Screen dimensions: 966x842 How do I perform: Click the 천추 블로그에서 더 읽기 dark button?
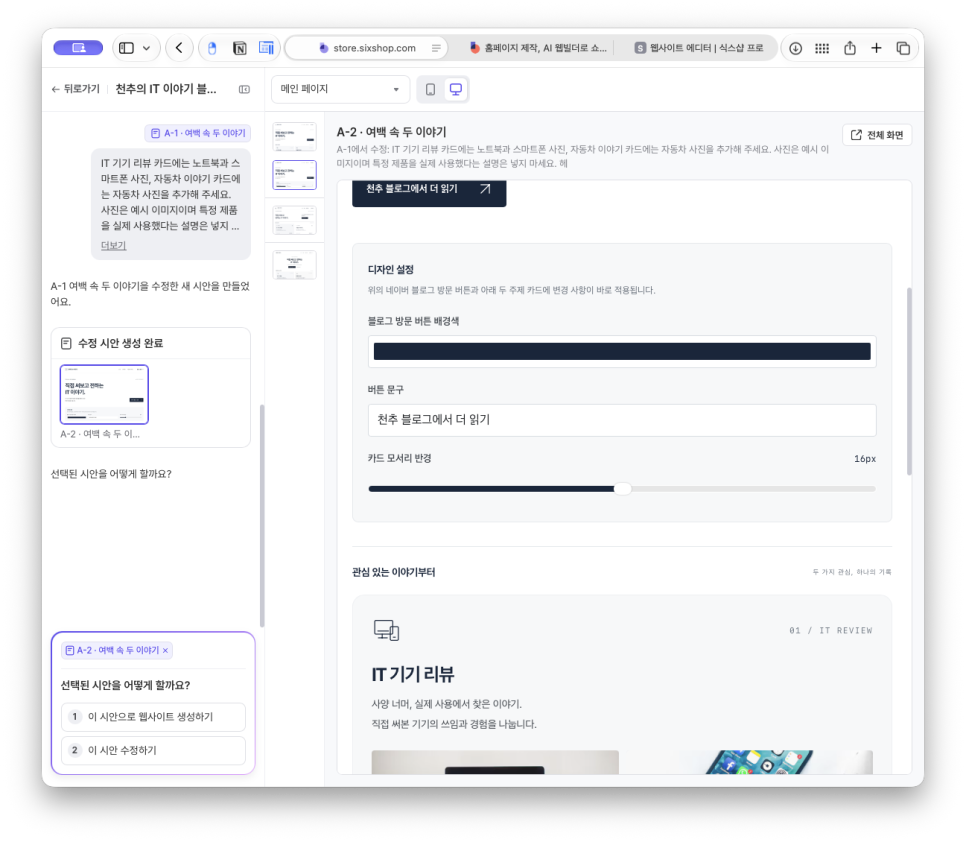(429, 192)
